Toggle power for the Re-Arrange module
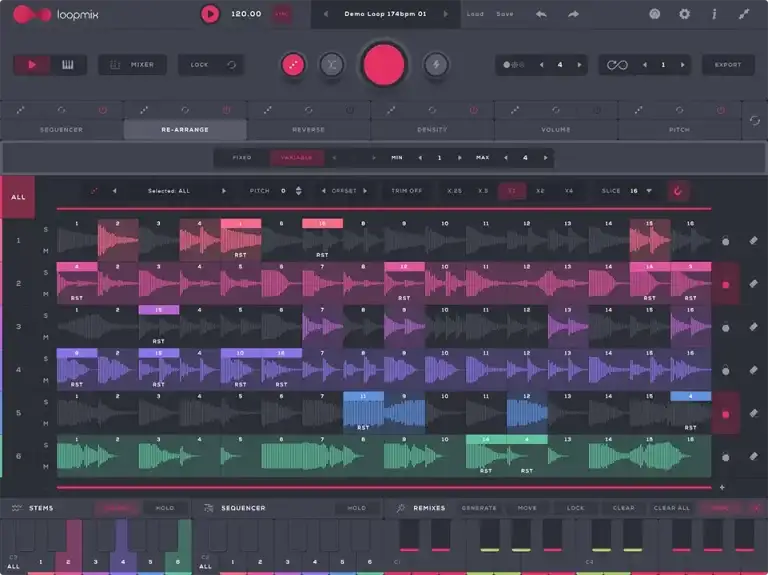The width and height of the screenshot is (768, 575). [226, 110]
